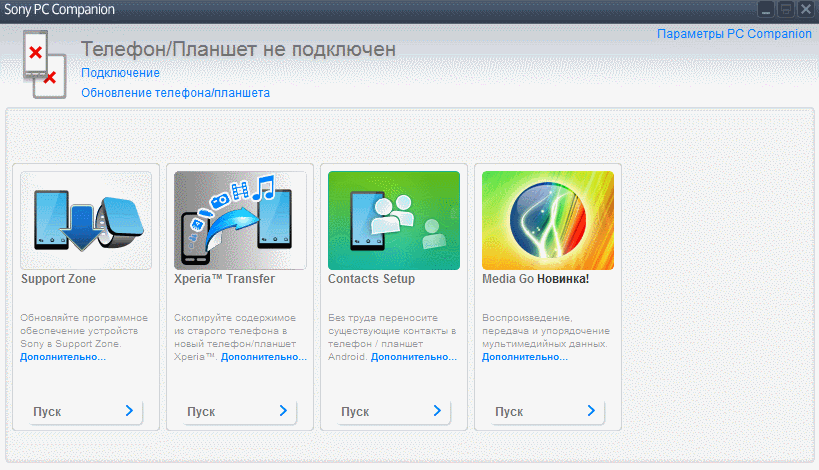Open Параметры PC Companion settings link
Image resolution: width=819 pixels, height=470 pixels.
coord(734,34)
